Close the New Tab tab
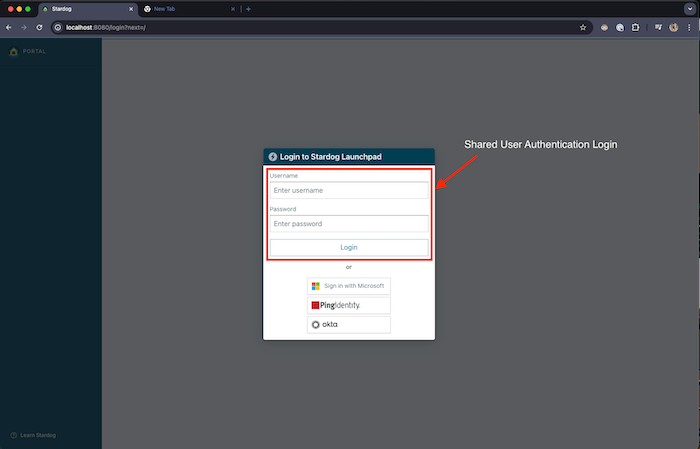The width and height of the screenshot is (700, 449). point(233,9)
